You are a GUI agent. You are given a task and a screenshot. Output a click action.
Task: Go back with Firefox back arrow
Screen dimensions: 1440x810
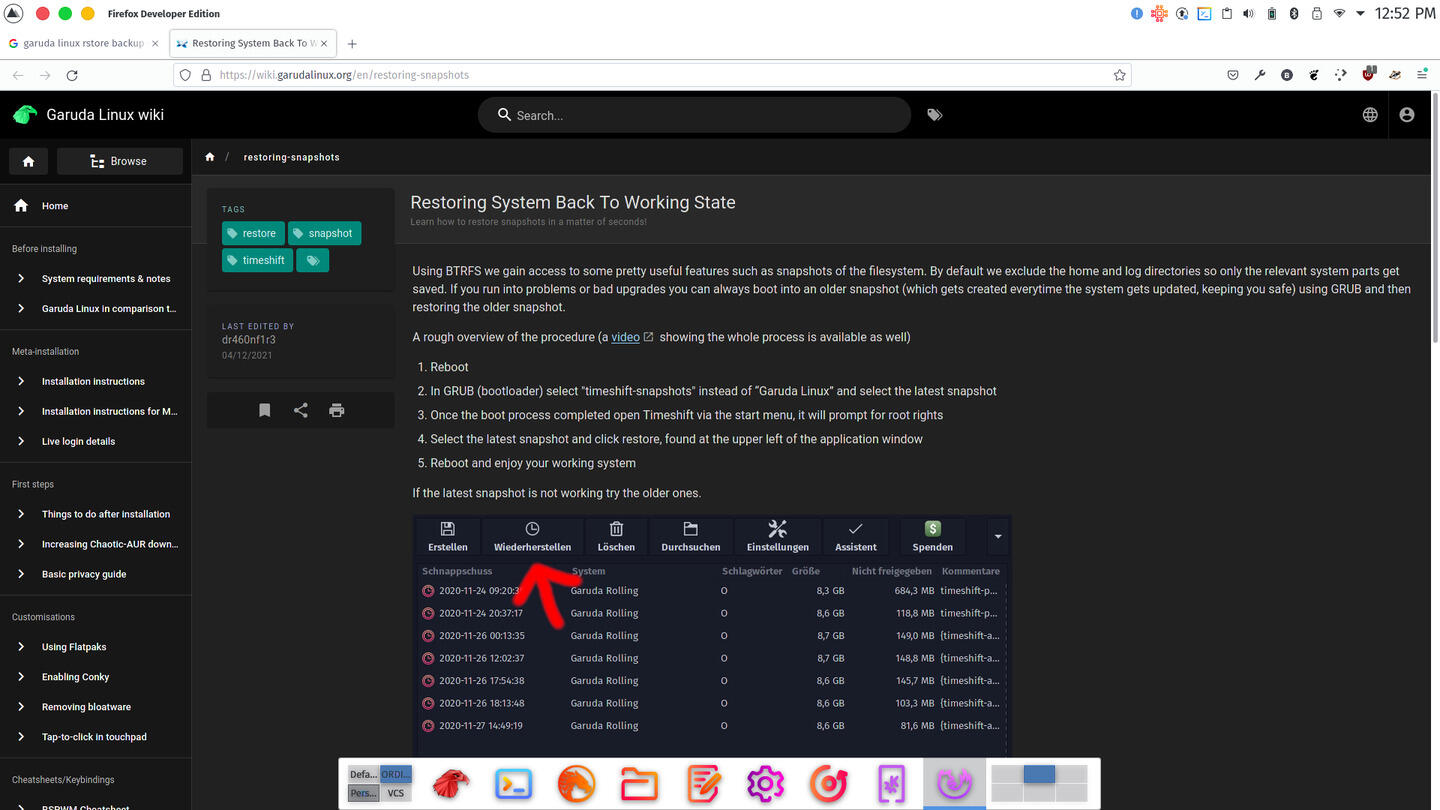click(18, 75)
